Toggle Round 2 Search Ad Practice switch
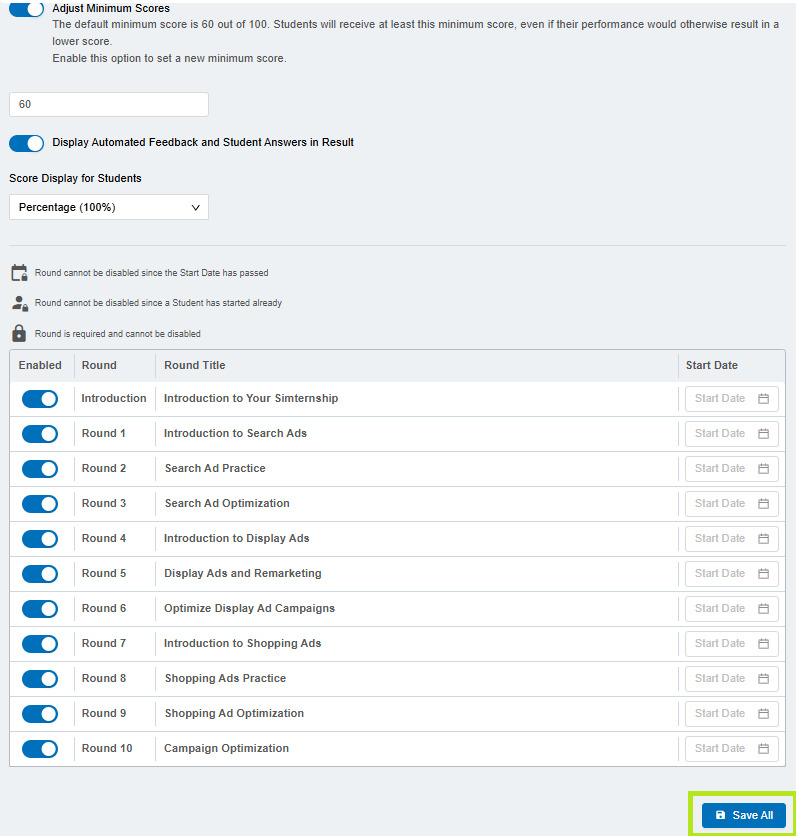Image resolution: width=796 pixels, height=836 pixels. [40, 469]
